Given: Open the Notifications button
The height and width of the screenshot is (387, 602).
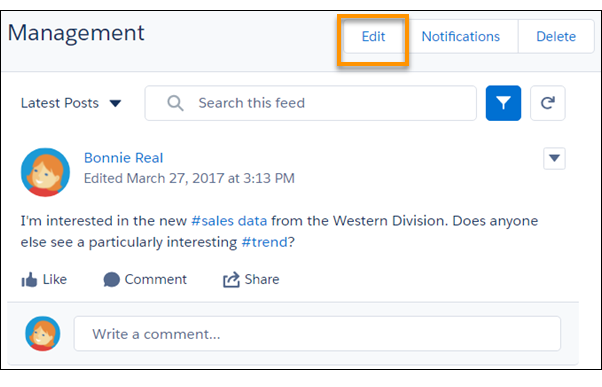Looking at the screenshot, I should pos(461,37).
